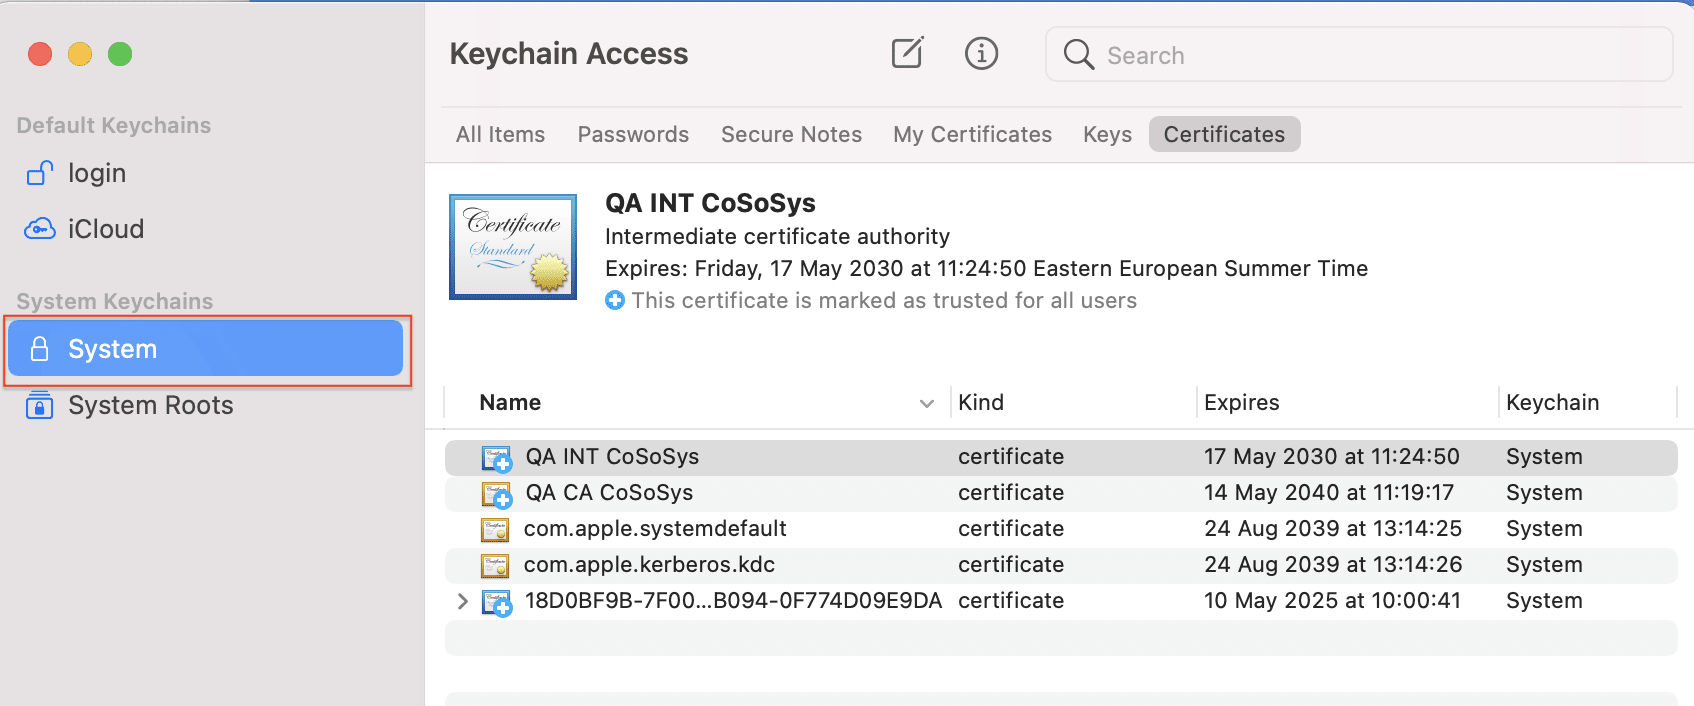
Task: Click the QA INT CoSoSys certificate icon
Action: pos(496,458)
